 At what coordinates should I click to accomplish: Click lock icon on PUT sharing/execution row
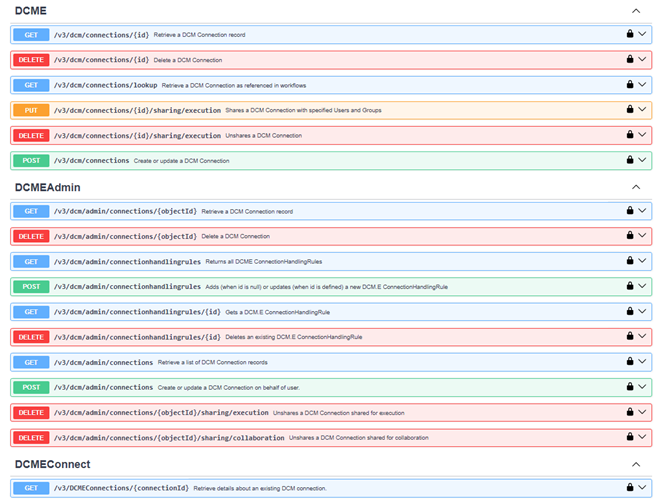tap(630, 109)
